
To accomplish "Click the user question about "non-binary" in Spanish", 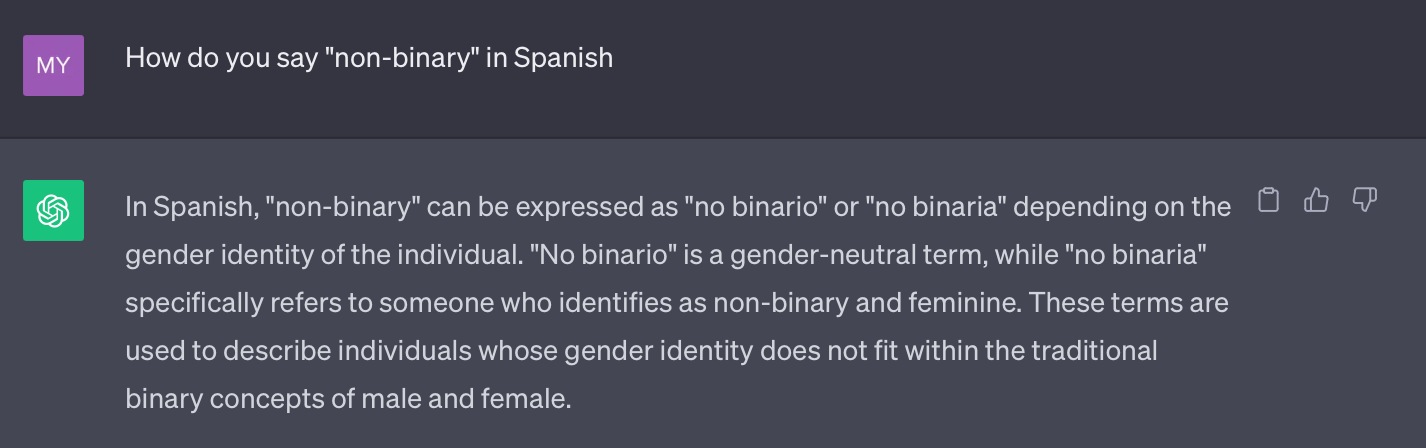I will [x=369, y=58].
